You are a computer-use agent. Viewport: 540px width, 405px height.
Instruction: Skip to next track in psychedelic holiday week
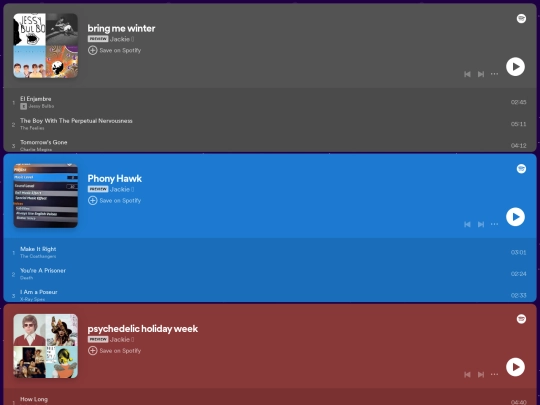[481, 374]
